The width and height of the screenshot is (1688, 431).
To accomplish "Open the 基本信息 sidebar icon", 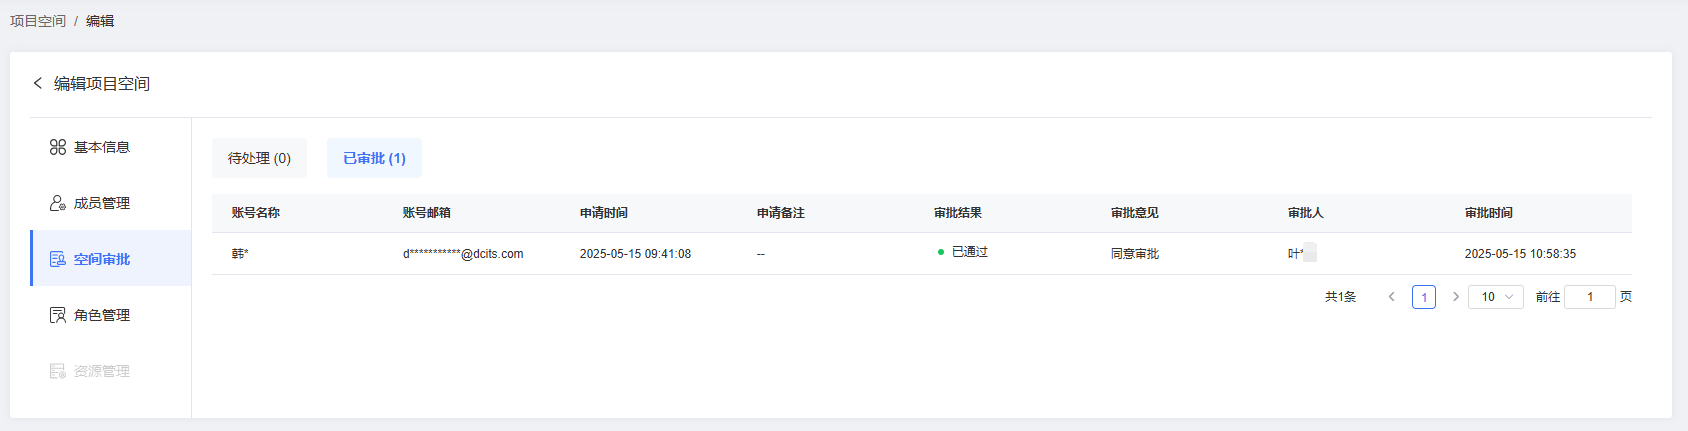I will [x=58, y=147].
